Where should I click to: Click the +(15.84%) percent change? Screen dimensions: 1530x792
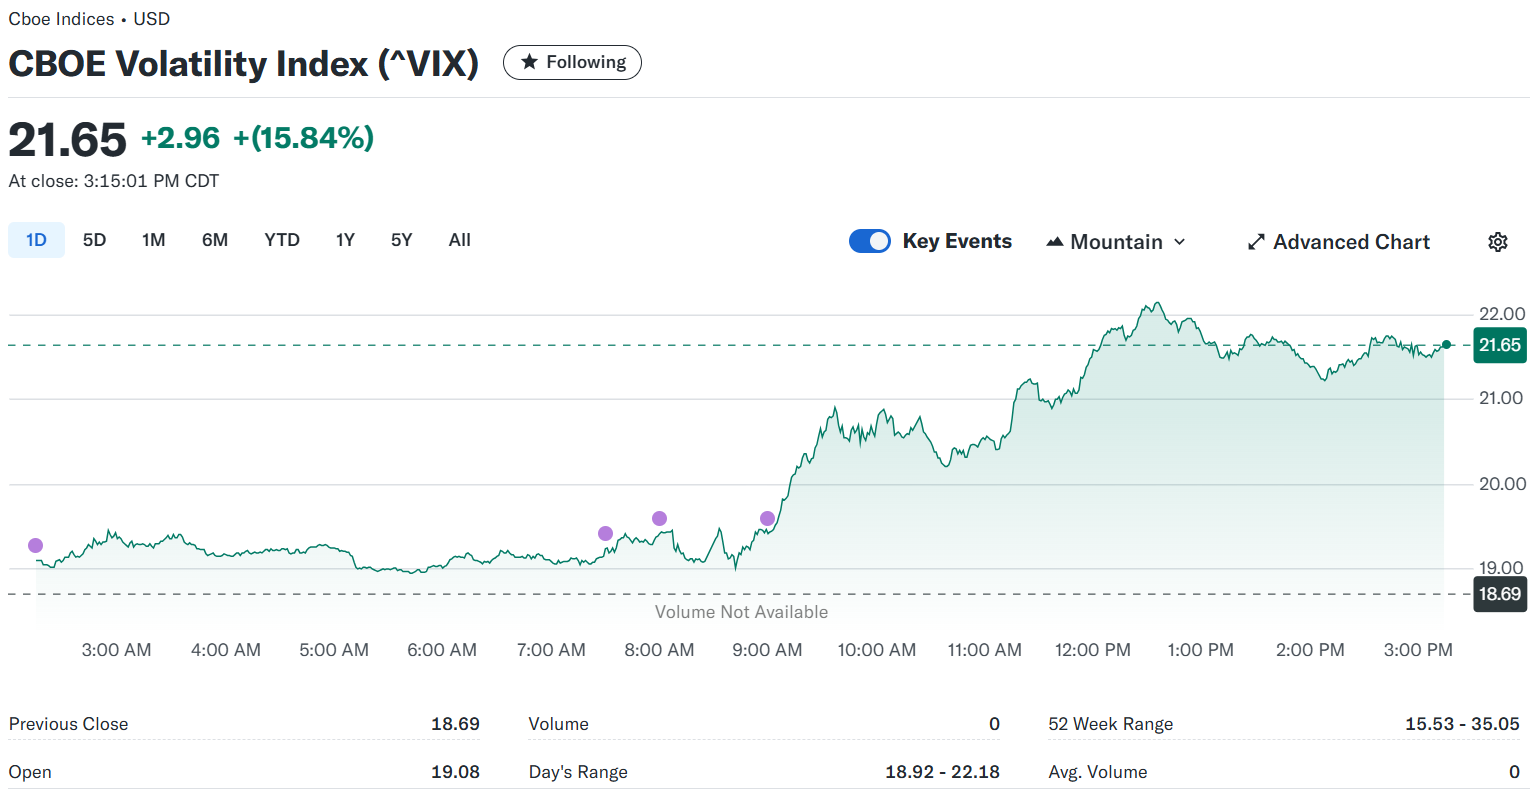point(304,138)
